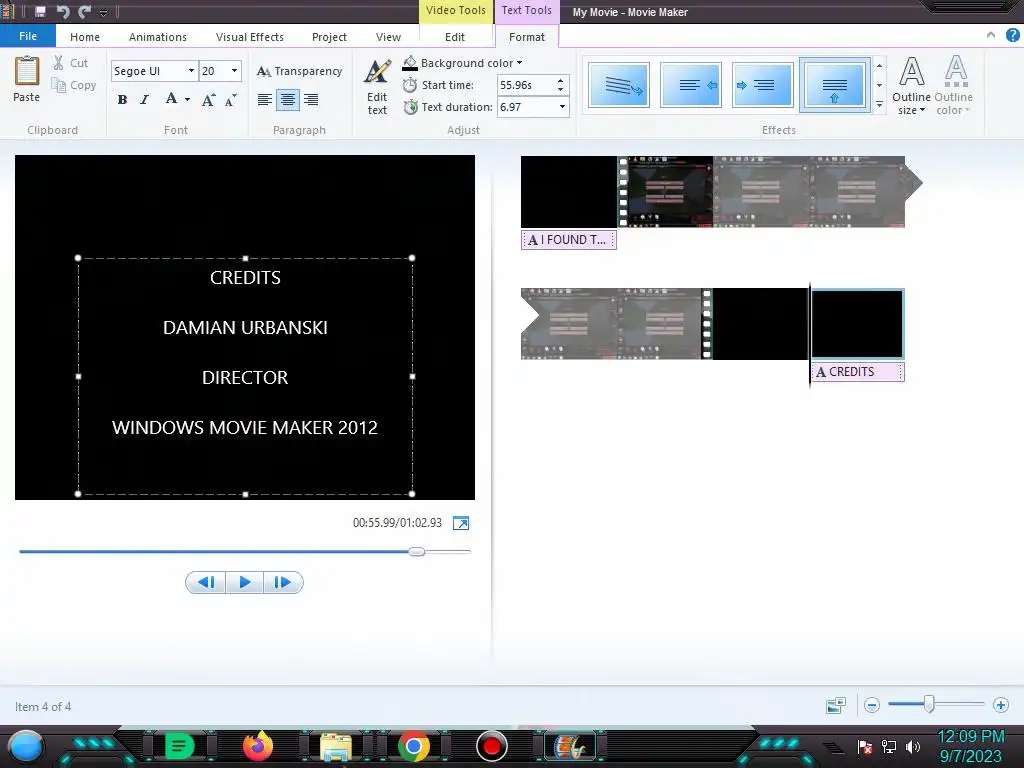1024x768 pixels.
Task: Click the font color A icon
Action: point(171,99)
